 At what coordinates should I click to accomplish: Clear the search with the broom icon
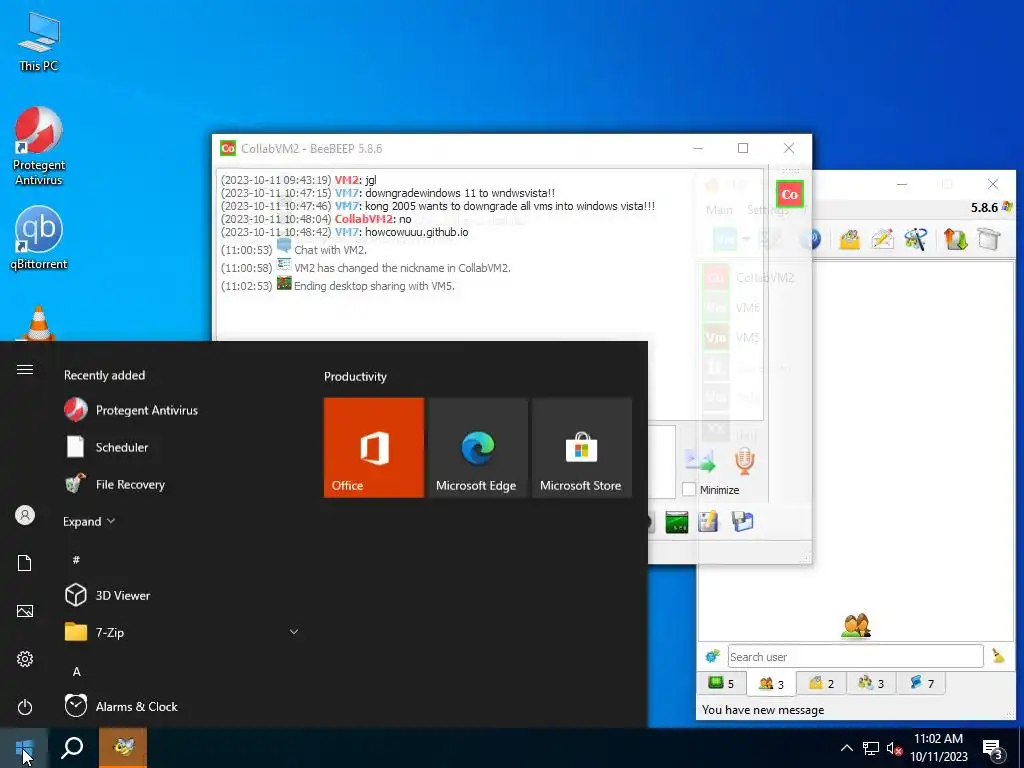pyautogui.click(x=998, y=656)
